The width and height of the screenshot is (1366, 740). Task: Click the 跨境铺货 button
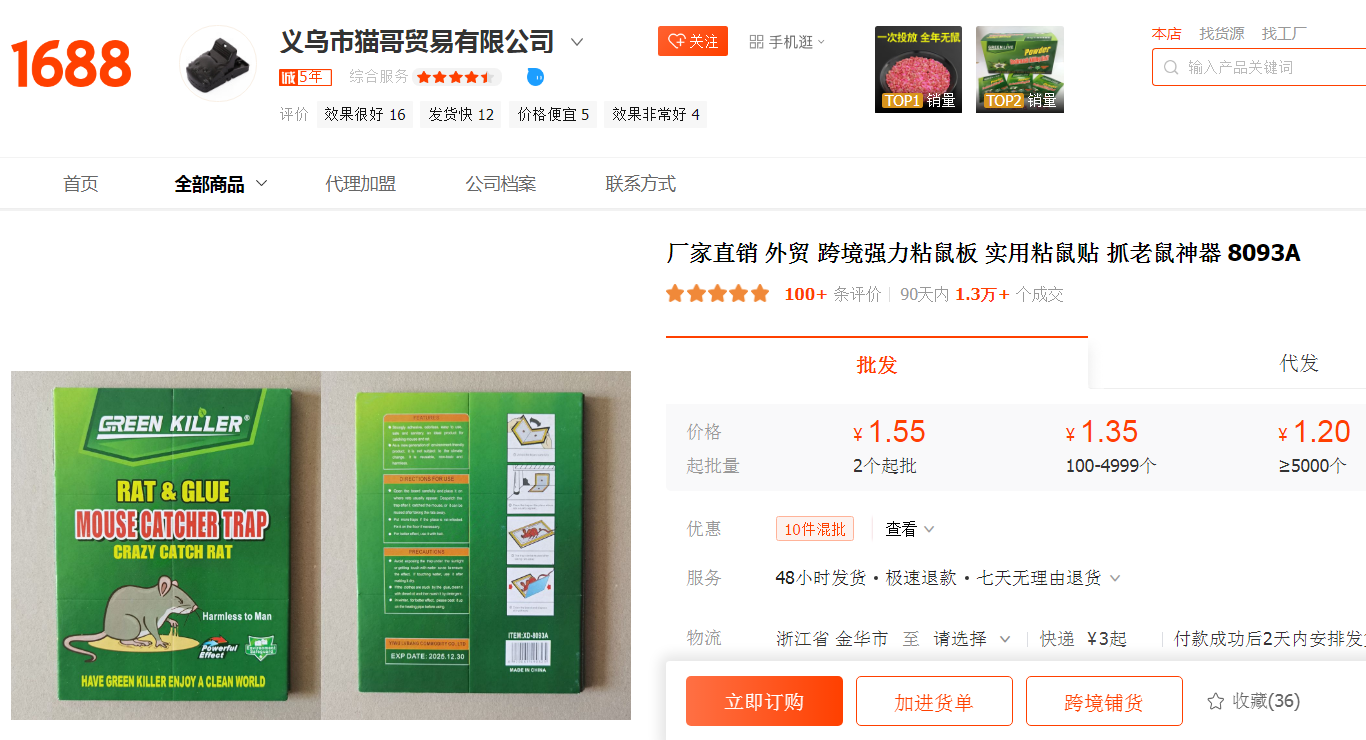[1104, 701]
